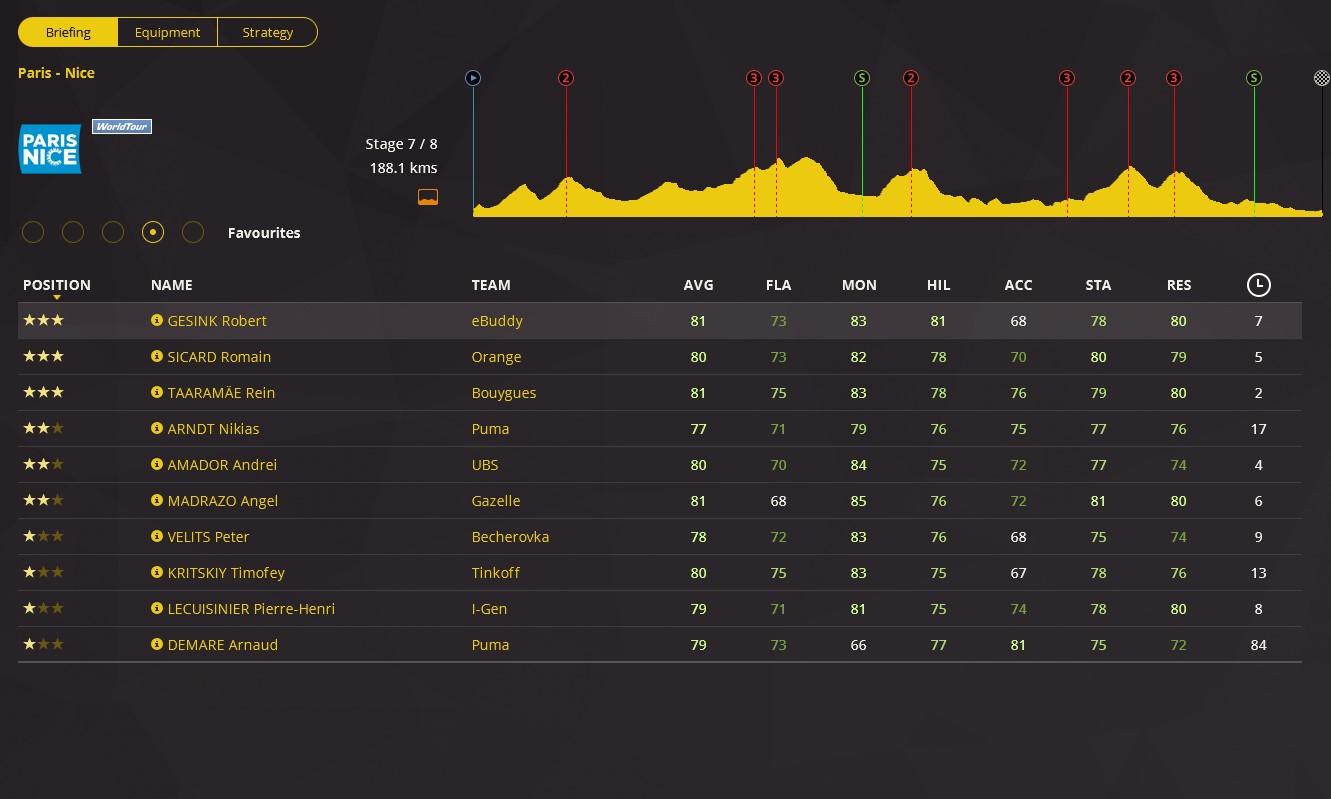The width and height of the screenshot is (1331, 799).
Task: Open rider MADRAZO Angel
Action: [x=223, y=501]
